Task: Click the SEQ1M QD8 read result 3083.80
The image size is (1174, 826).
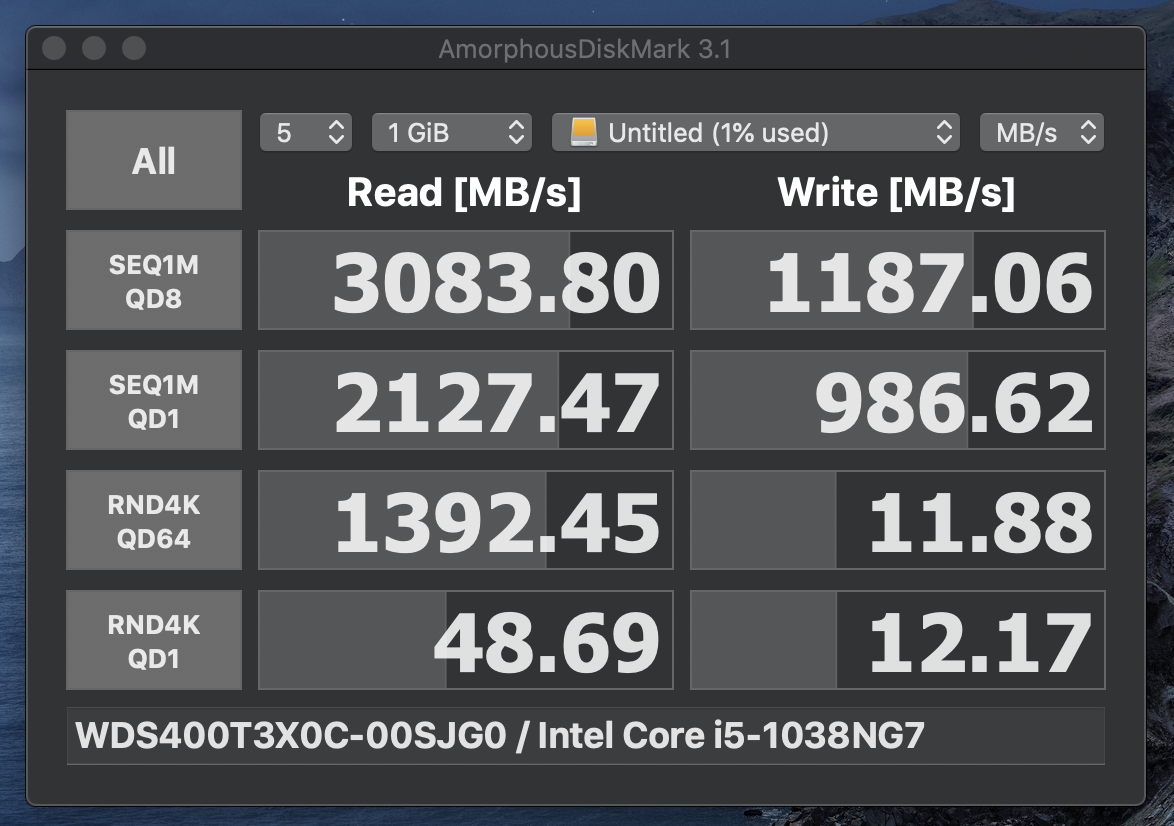Action: click(466, 280)
